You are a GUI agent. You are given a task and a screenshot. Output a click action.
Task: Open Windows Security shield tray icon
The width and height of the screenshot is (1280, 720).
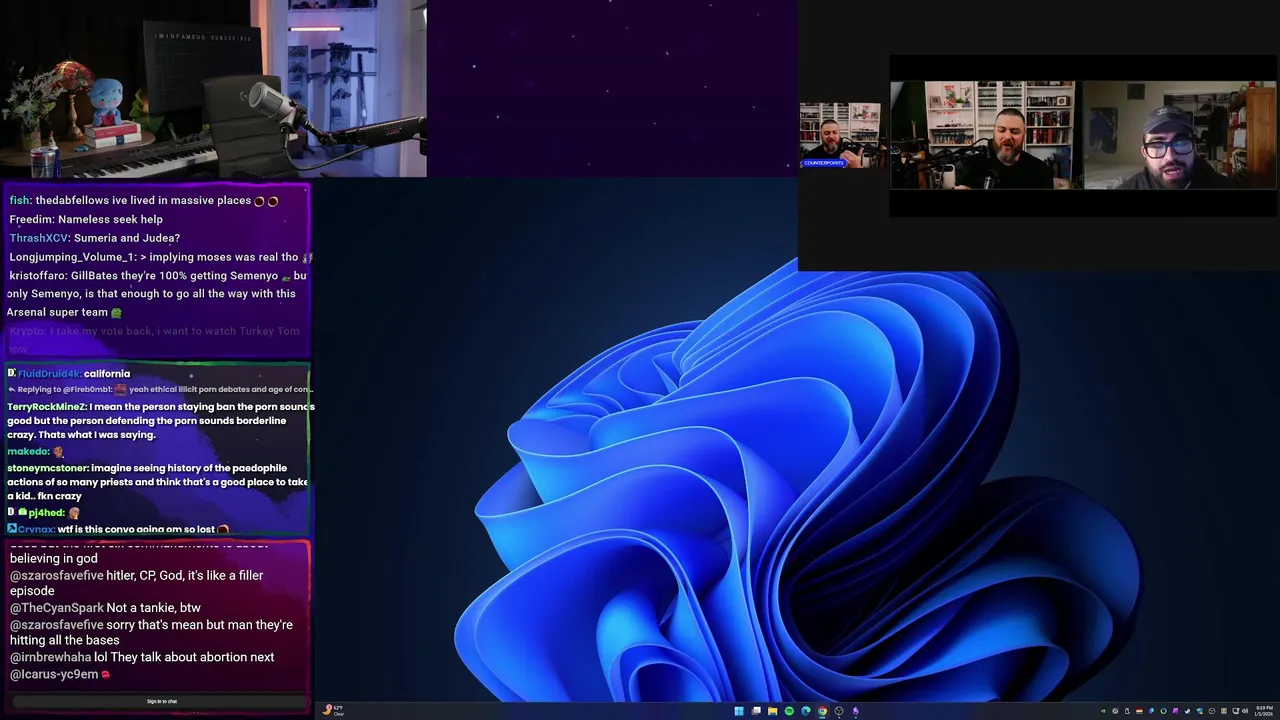point(1200,711)
